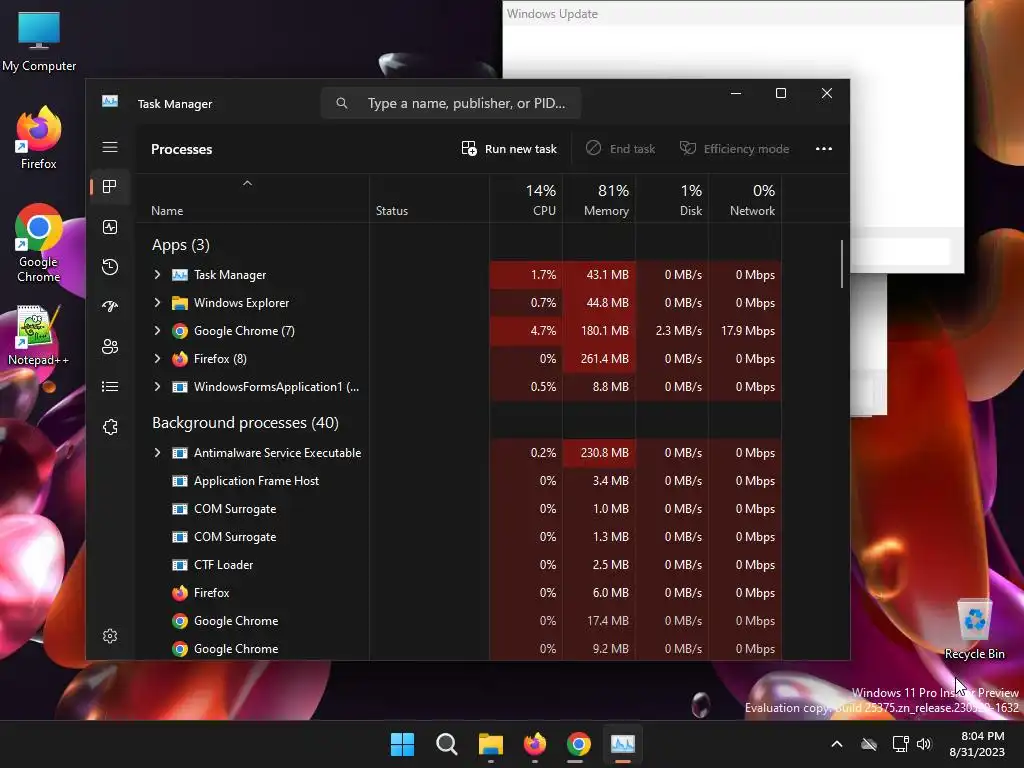Select Notepad++ desktop shortcut
This screenshot has width=1024, height=768.
[39, 336]
